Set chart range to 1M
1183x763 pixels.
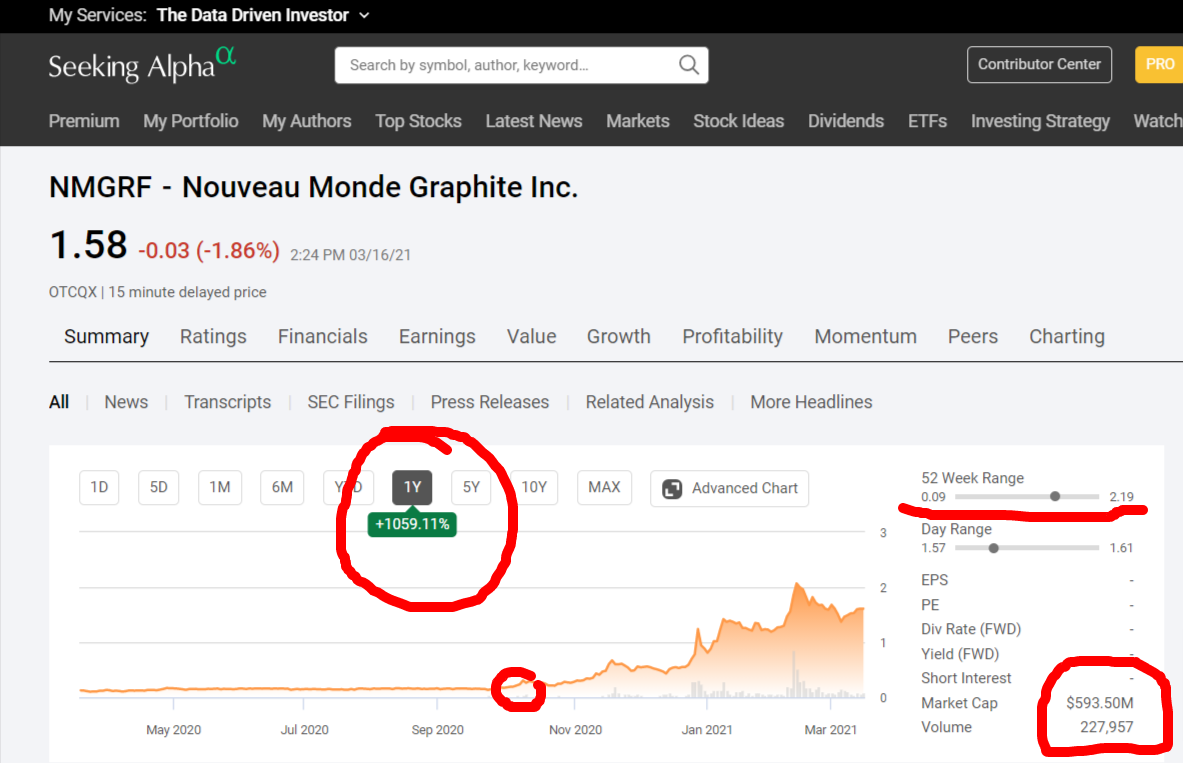[x=220, y=488]
